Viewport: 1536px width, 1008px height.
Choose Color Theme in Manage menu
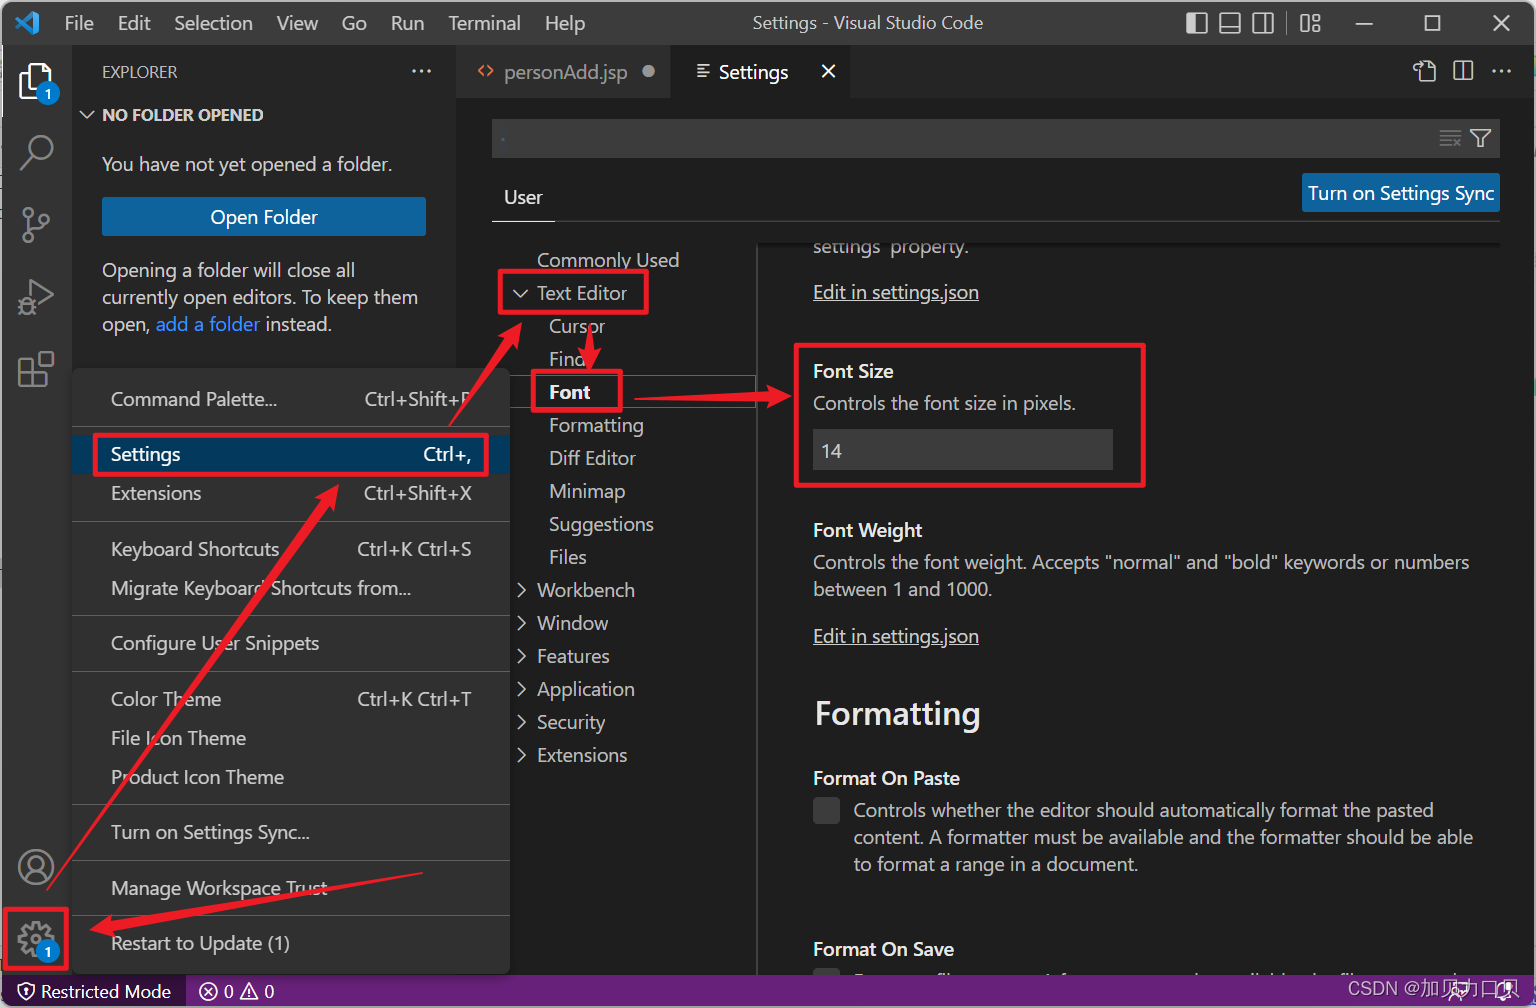point(290,699)
